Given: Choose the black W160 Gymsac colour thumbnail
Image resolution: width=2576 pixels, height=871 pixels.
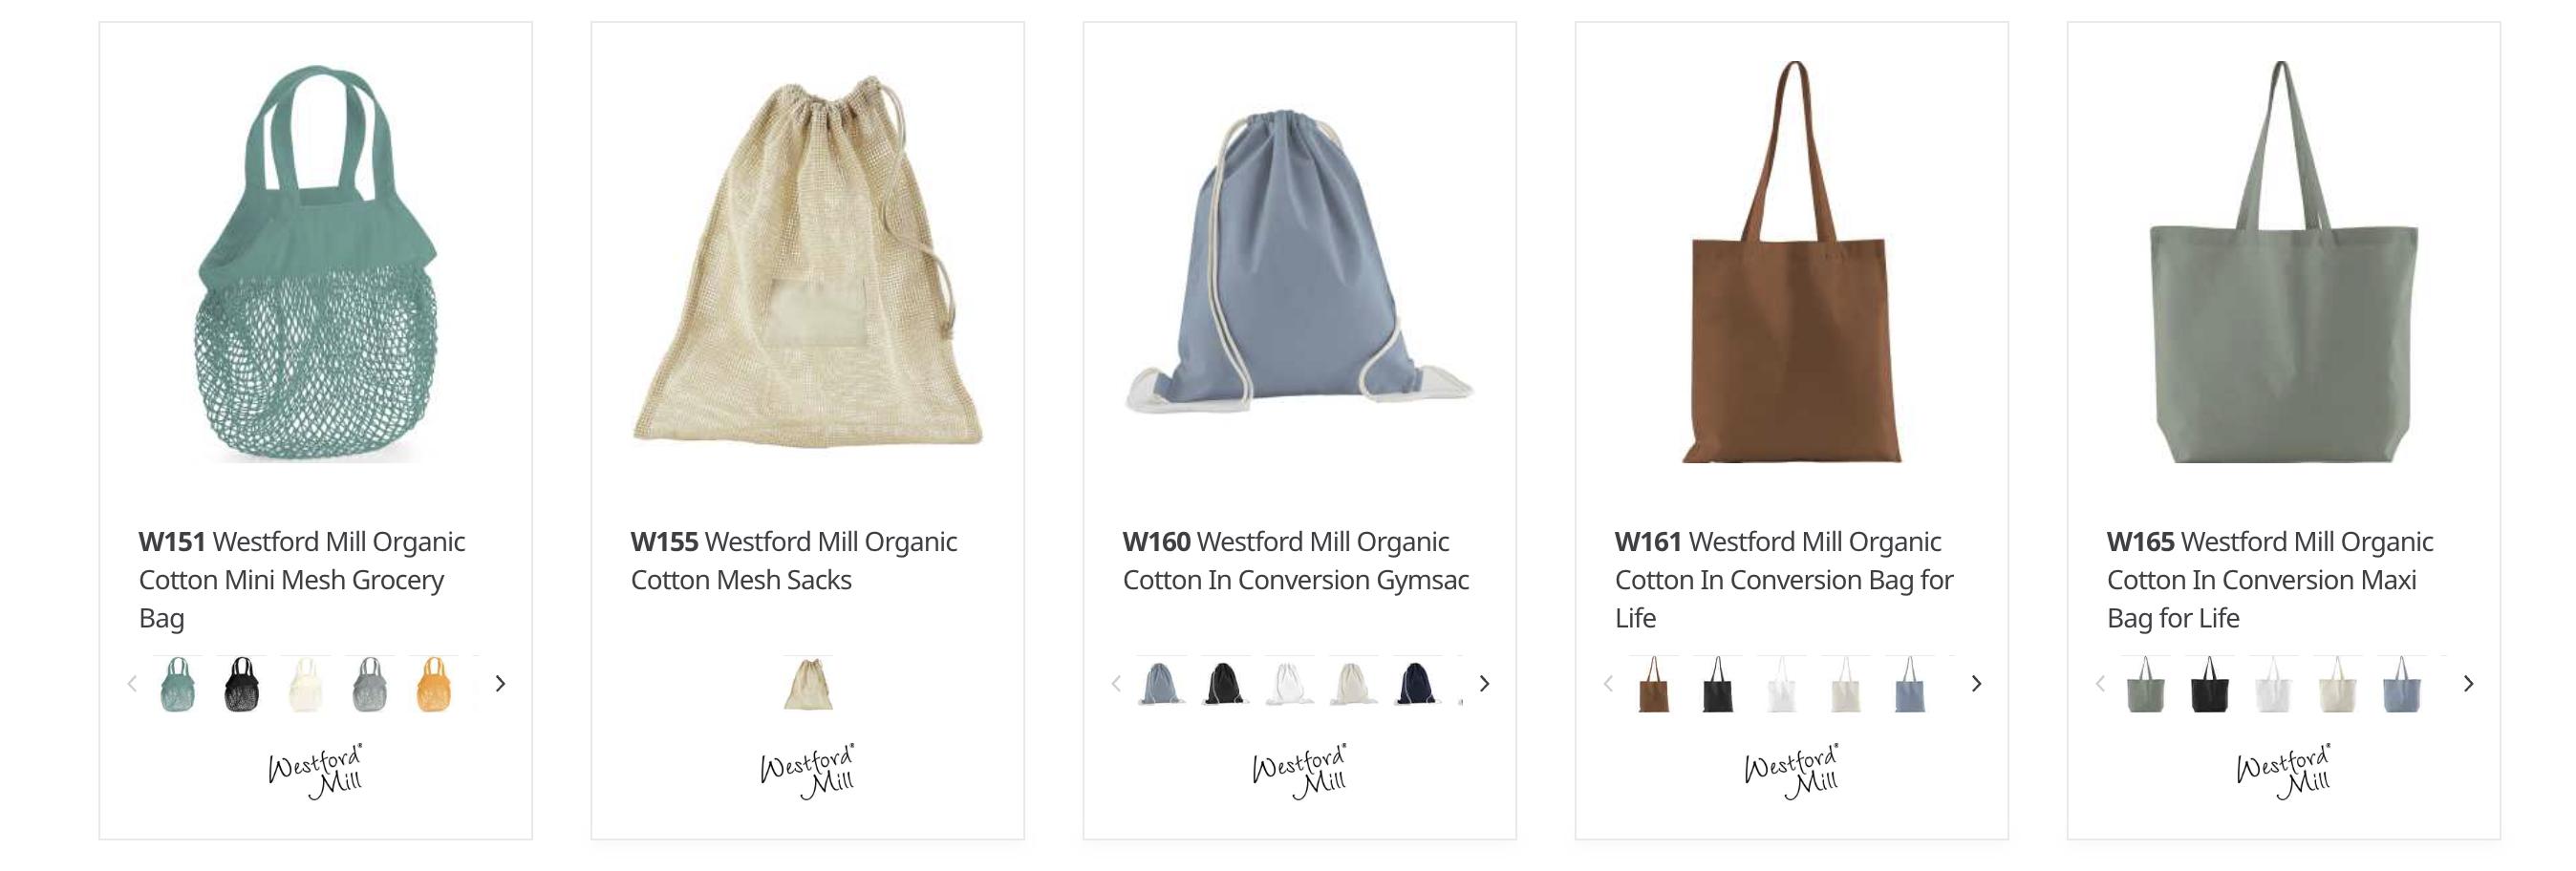Looking at the screenshot, I should point(1225,684).
